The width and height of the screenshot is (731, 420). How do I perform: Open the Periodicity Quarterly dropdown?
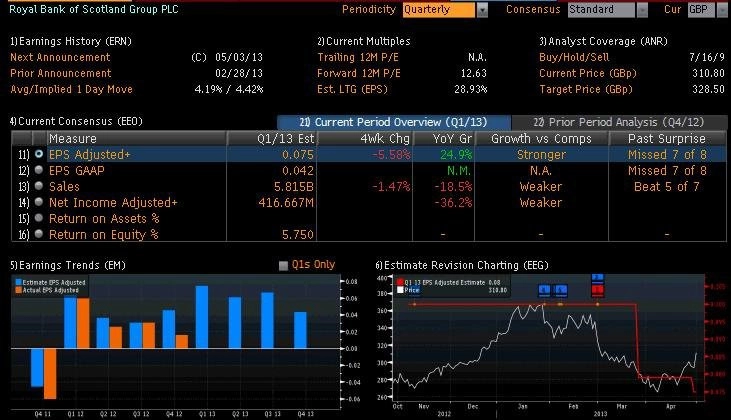445,10
